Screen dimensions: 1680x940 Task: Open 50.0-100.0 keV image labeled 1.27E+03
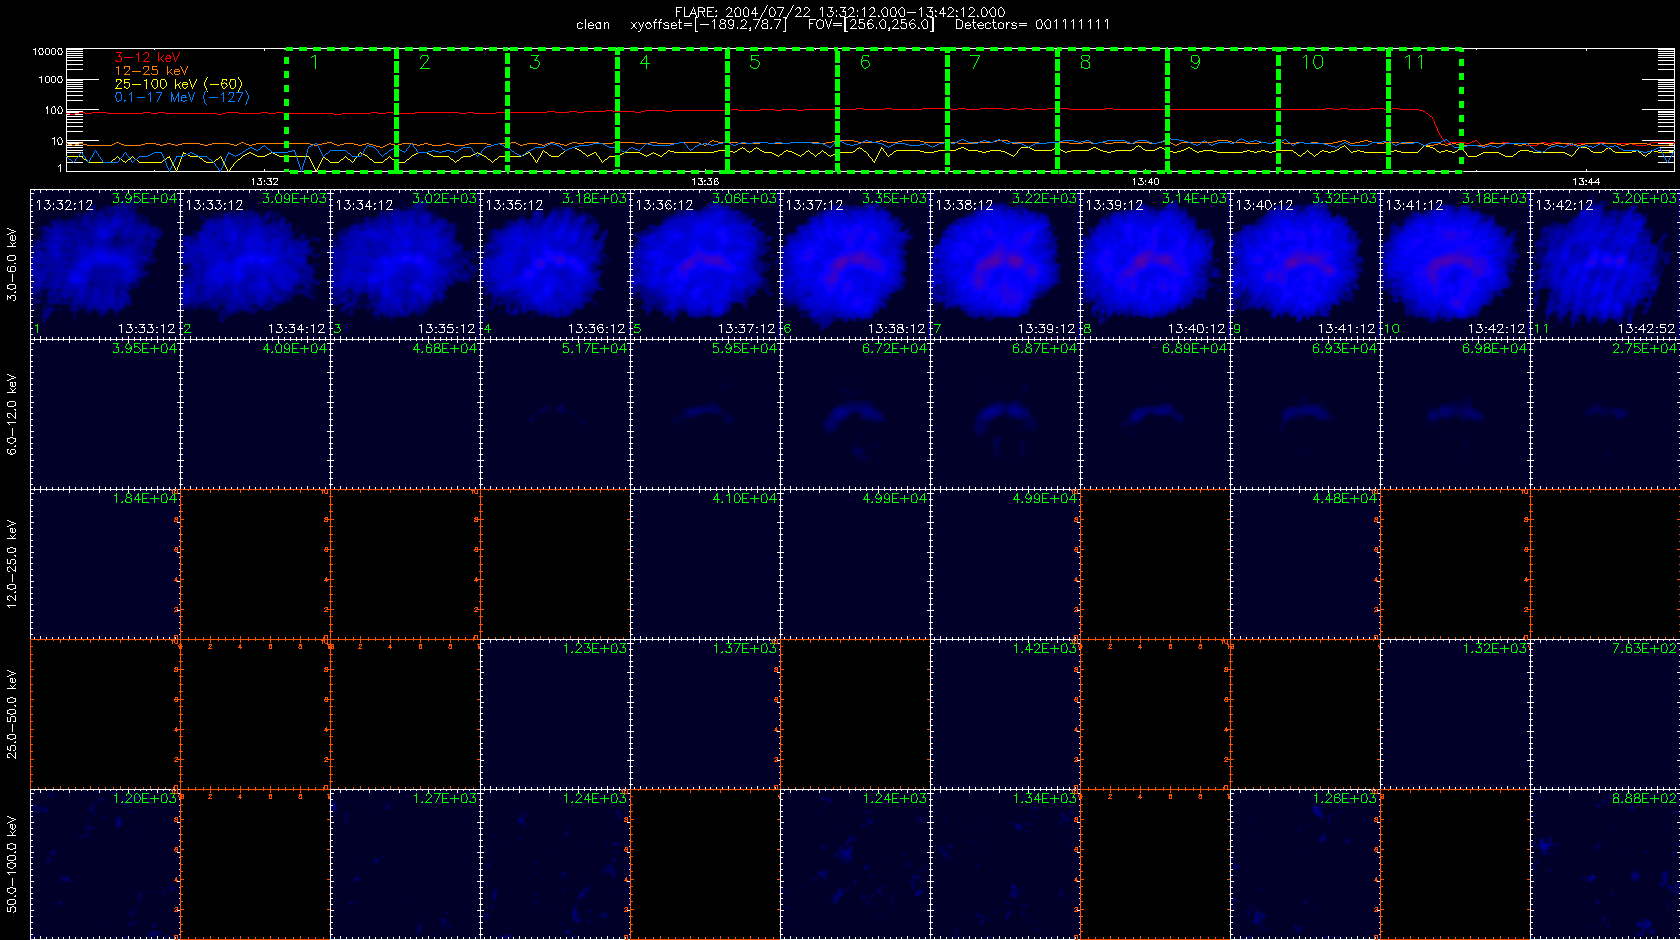(x=405, y=864)
